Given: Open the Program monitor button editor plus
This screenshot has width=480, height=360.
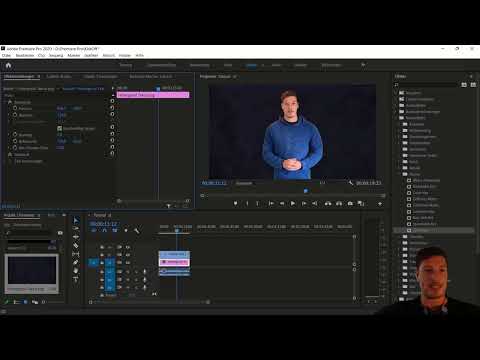Looking at the screenshot, I should [380, 204].
